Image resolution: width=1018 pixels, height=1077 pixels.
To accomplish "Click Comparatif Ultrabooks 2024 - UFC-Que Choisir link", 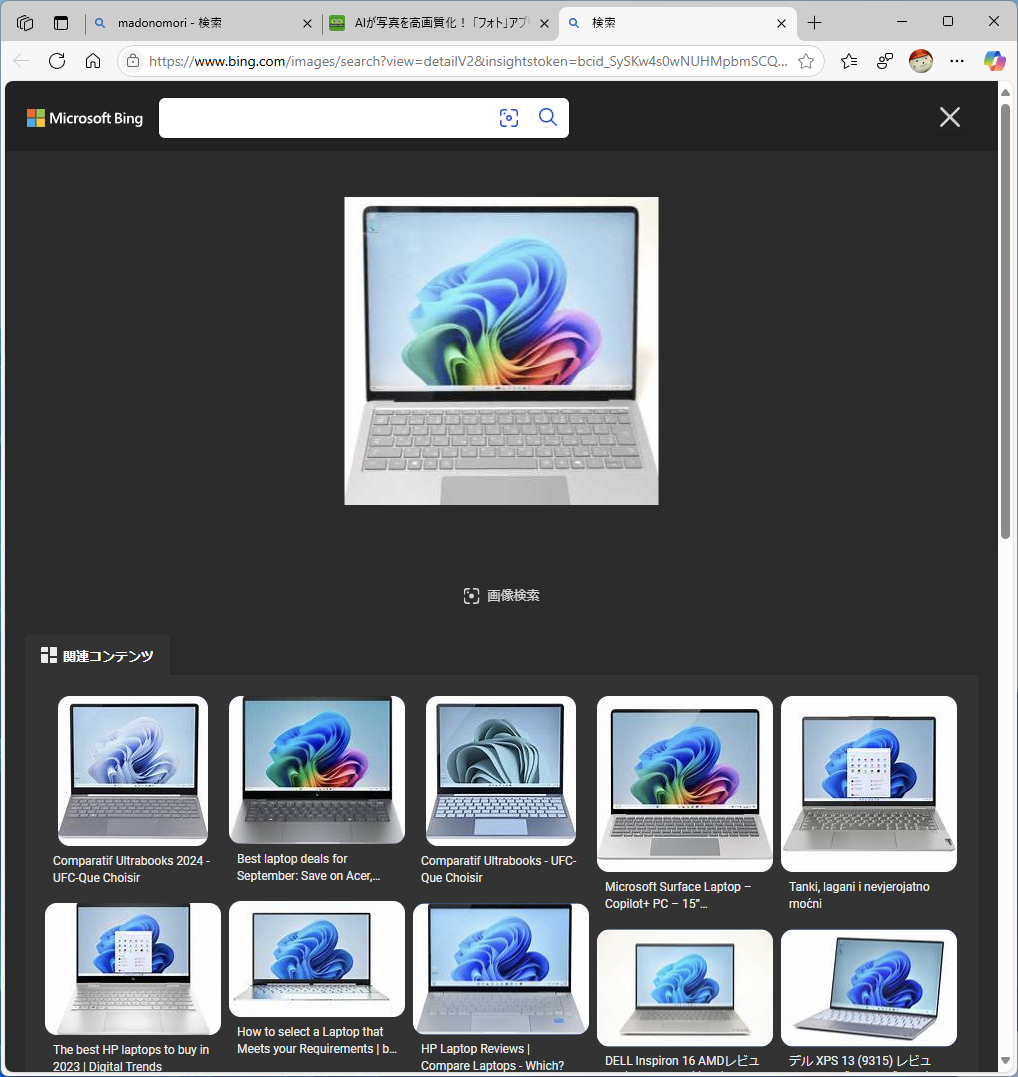I will [131, 869].
